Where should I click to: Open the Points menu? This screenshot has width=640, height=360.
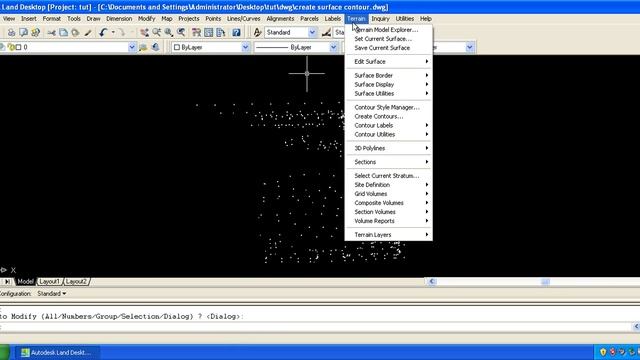coord(213,19)
